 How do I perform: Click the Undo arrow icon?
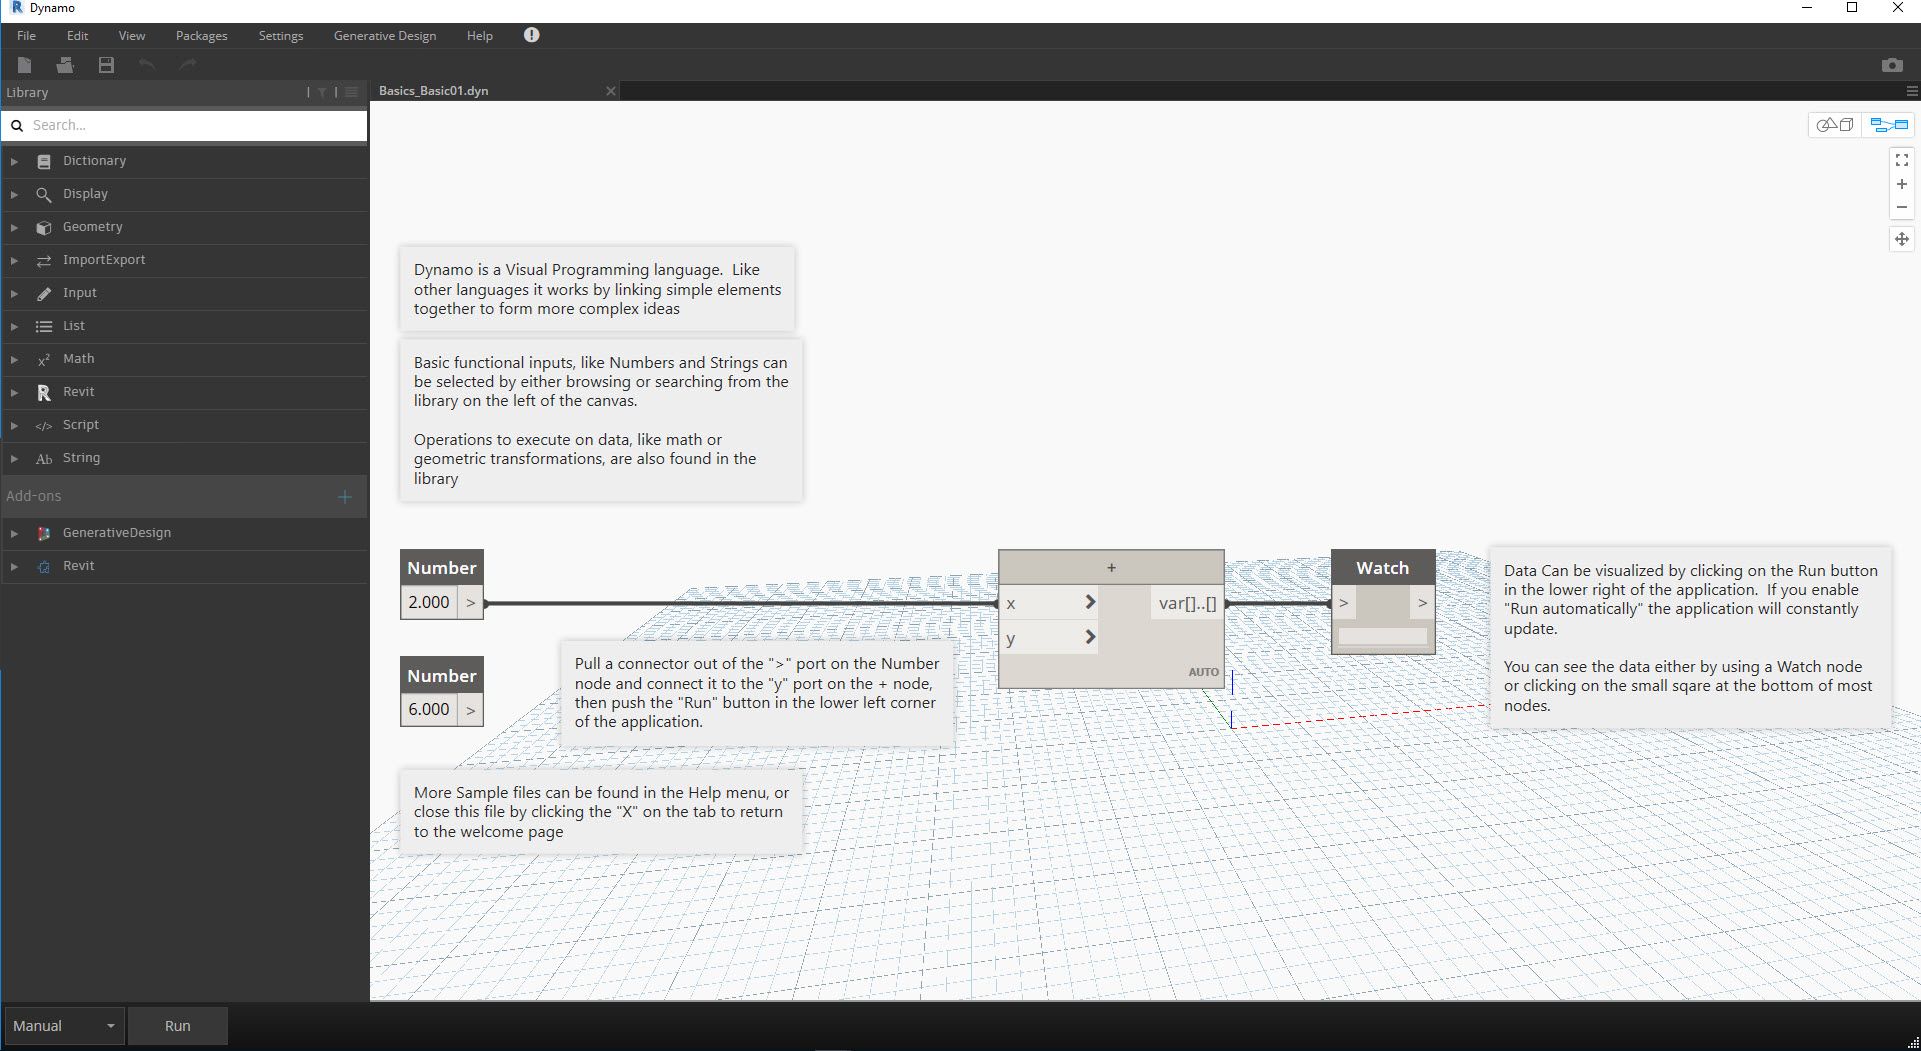click(146, 65)
